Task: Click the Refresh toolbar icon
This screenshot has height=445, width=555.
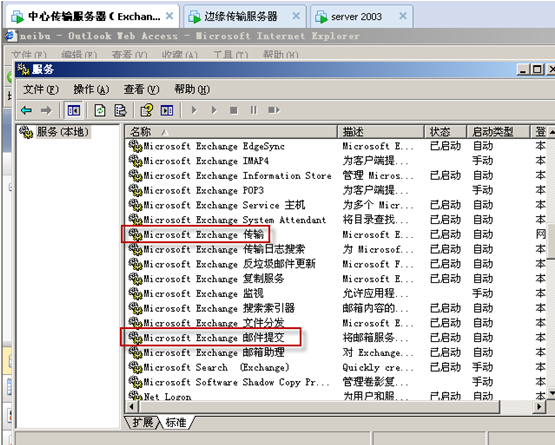Action: (100, 111)
